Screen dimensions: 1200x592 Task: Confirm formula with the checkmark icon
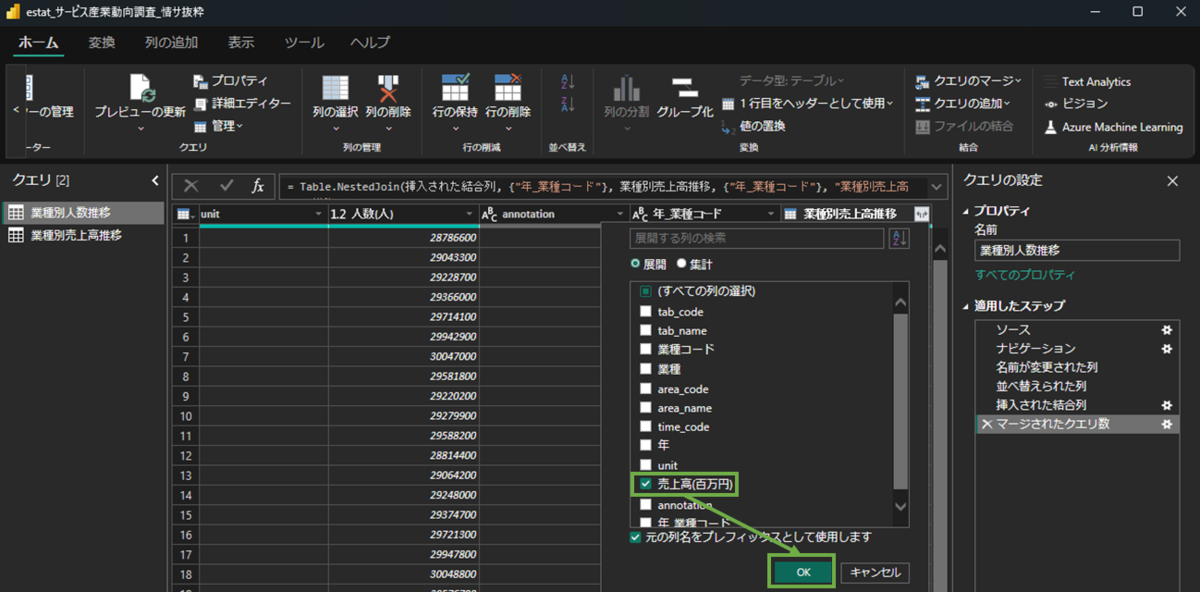pyautogui.click(x=226, y=186)
